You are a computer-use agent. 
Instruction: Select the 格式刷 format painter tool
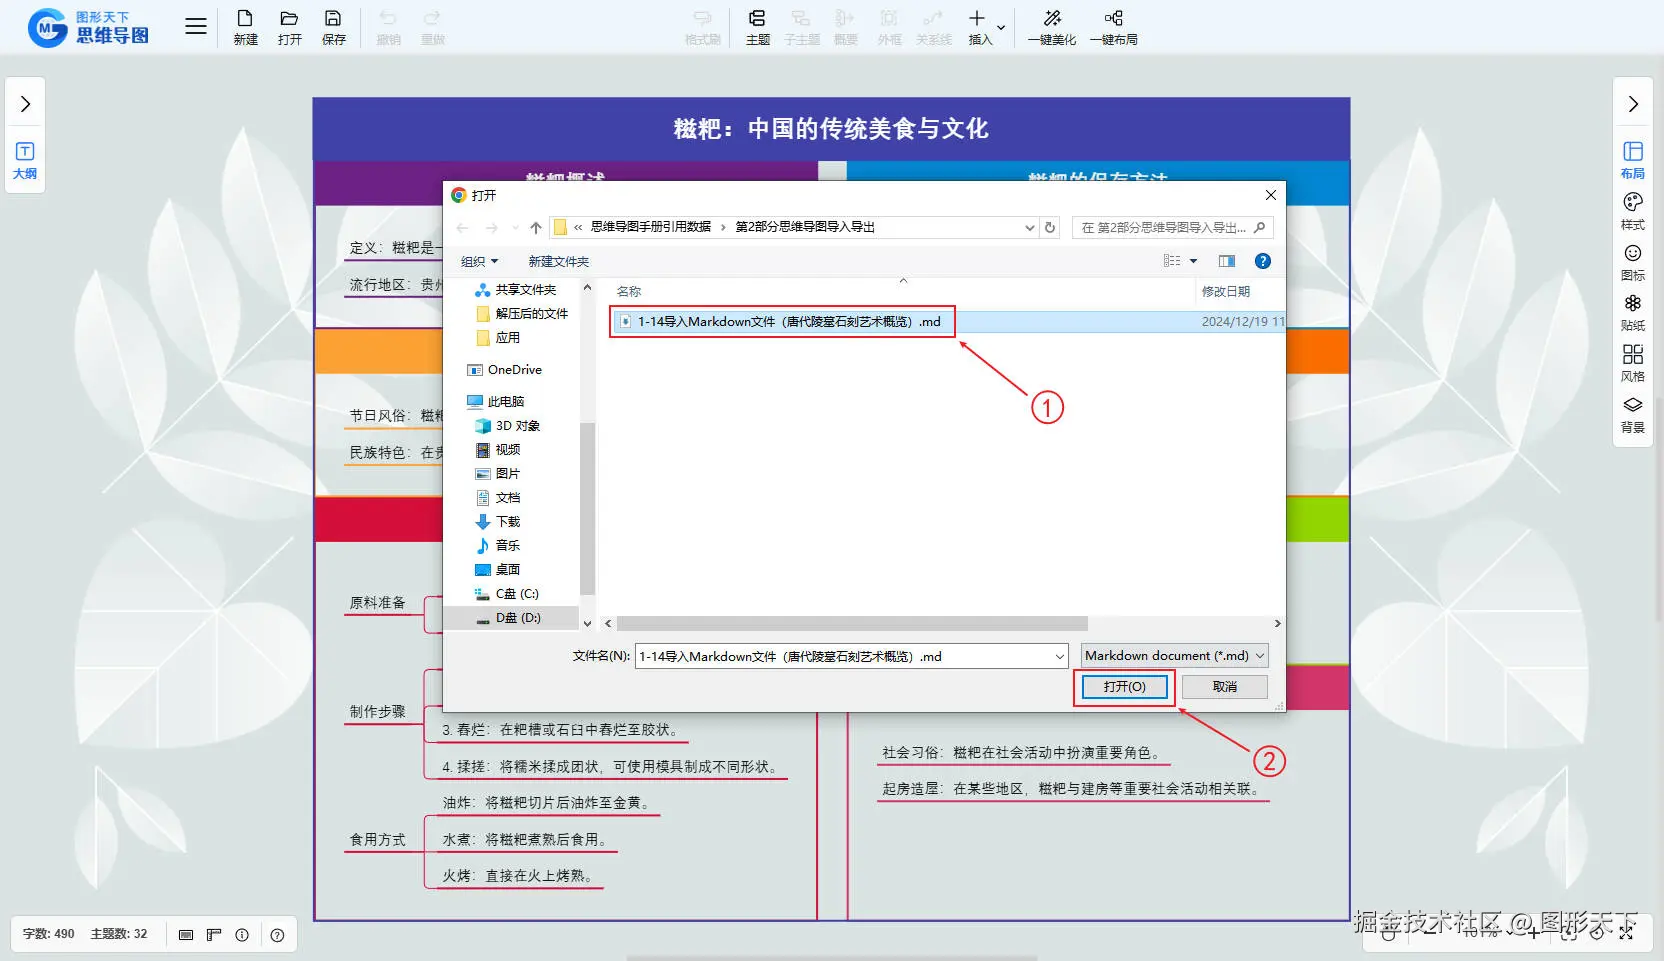(x=702, y=27)
